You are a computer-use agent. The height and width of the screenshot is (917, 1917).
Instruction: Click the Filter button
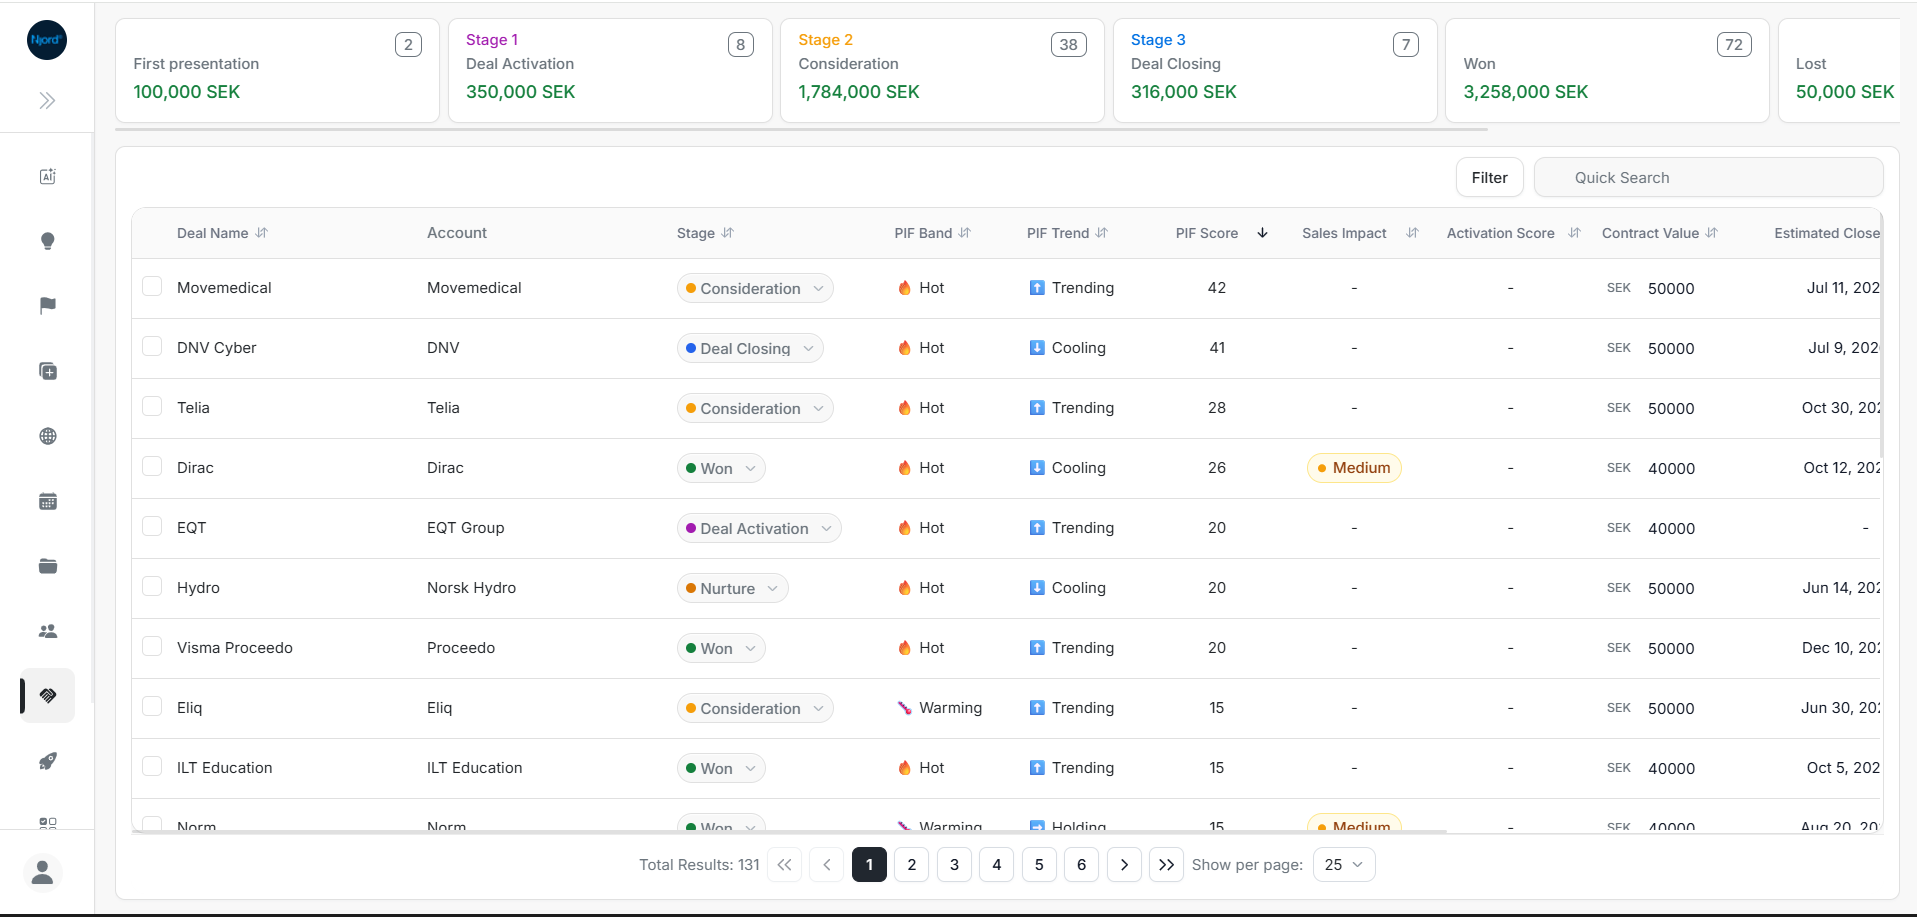[1490, 178]
